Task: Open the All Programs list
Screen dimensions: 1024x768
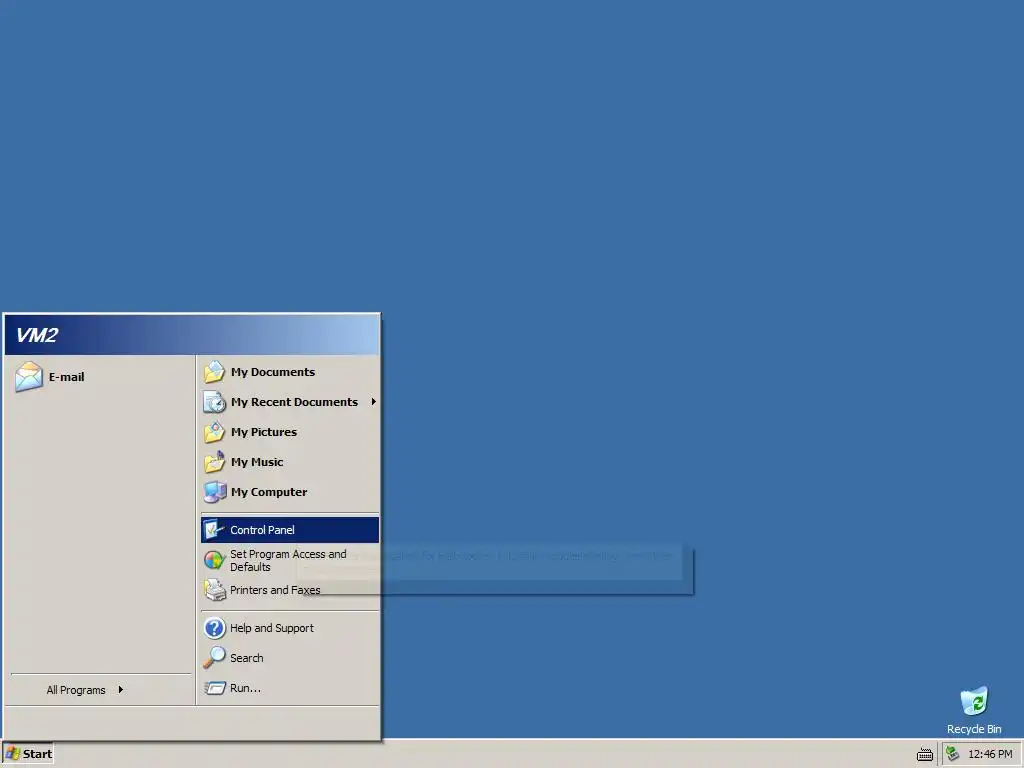Action: (x=101, y=690)
